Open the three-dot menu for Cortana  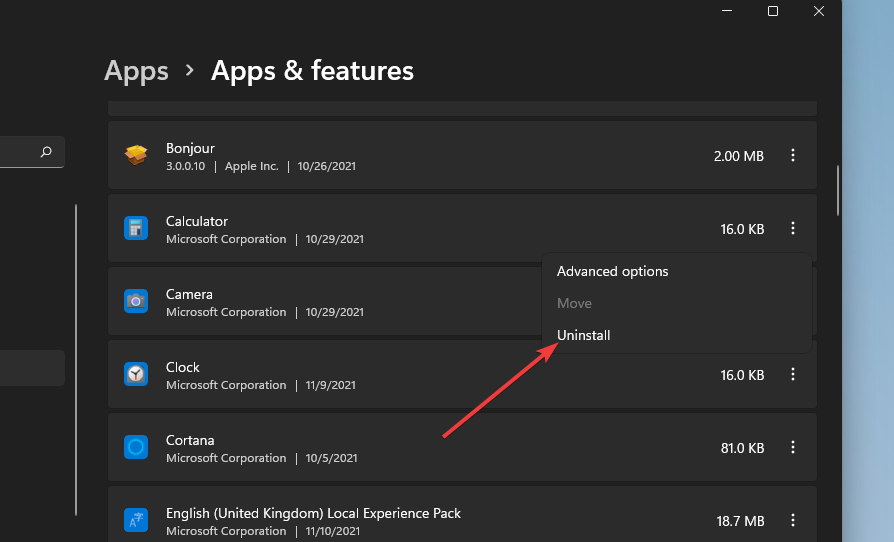[793, 447]
